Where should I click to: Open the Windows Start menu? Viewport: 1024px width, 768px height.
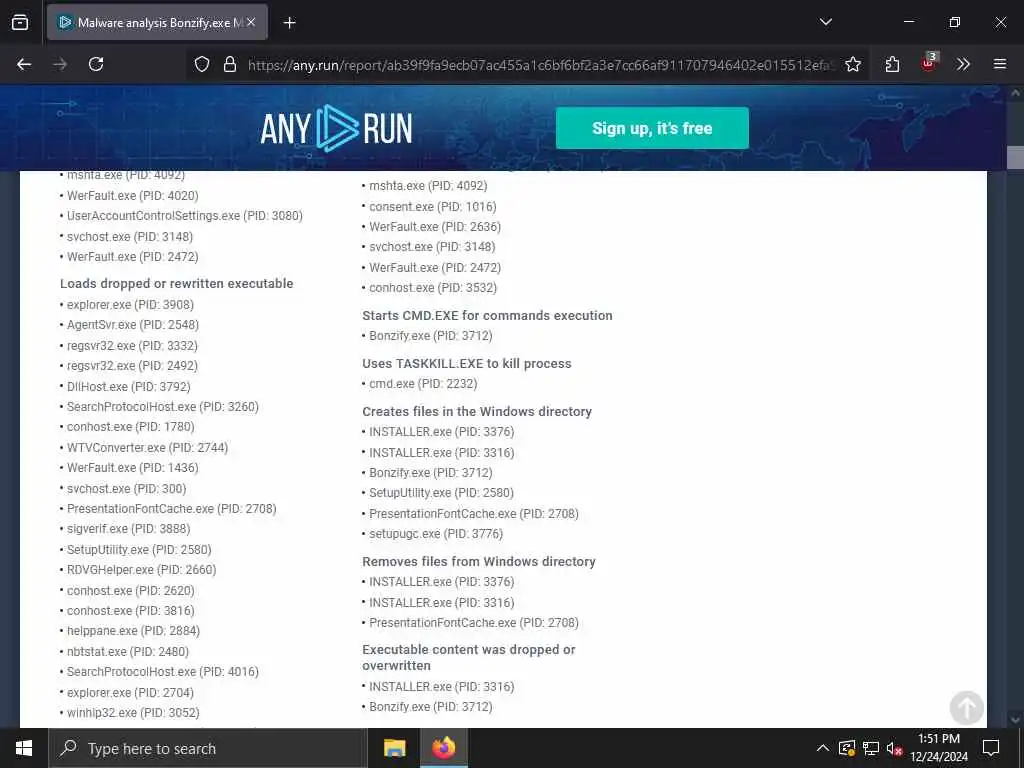click(24, 748)
